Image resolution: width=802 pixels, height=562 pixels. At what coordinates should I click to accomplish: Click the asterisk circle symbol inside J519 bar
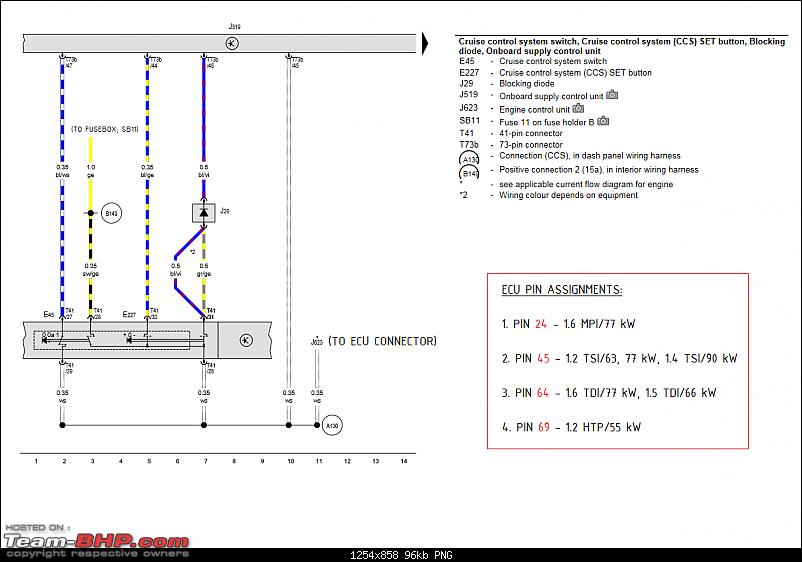[x=232, y=43]
